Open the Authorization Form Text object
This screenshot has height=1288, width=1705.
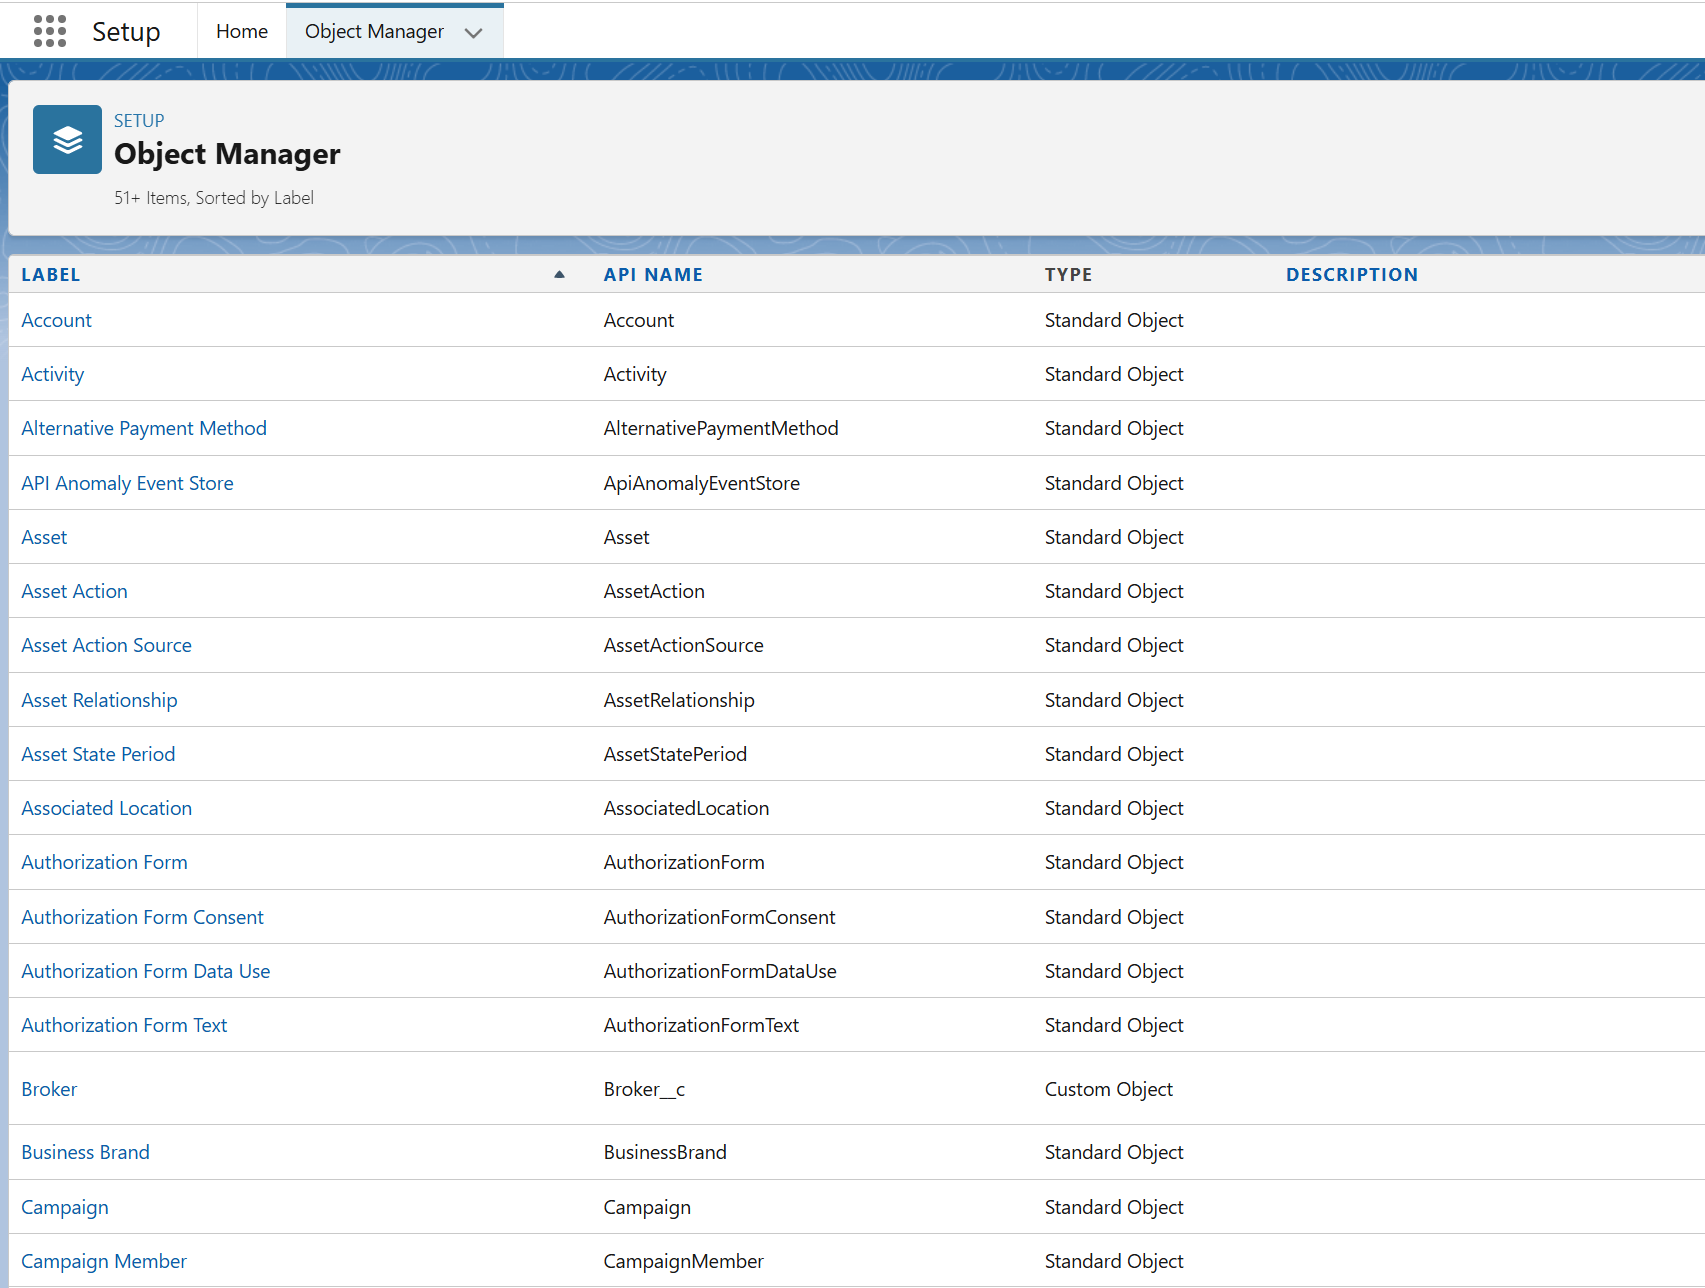[124, 1025]
